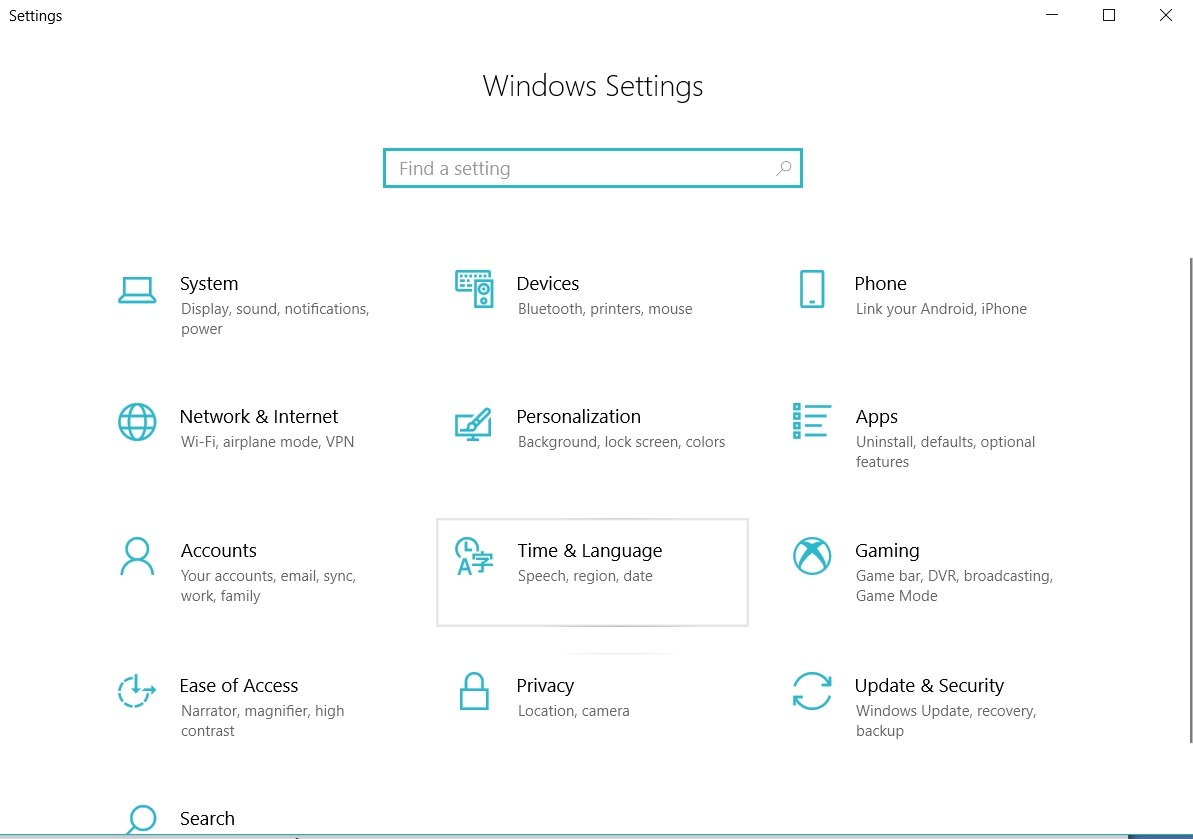Image resolution: width=1193 pixels, height=839 pixels.
Task: Click 'Speech, region, date' description
Action: [585, 577]
